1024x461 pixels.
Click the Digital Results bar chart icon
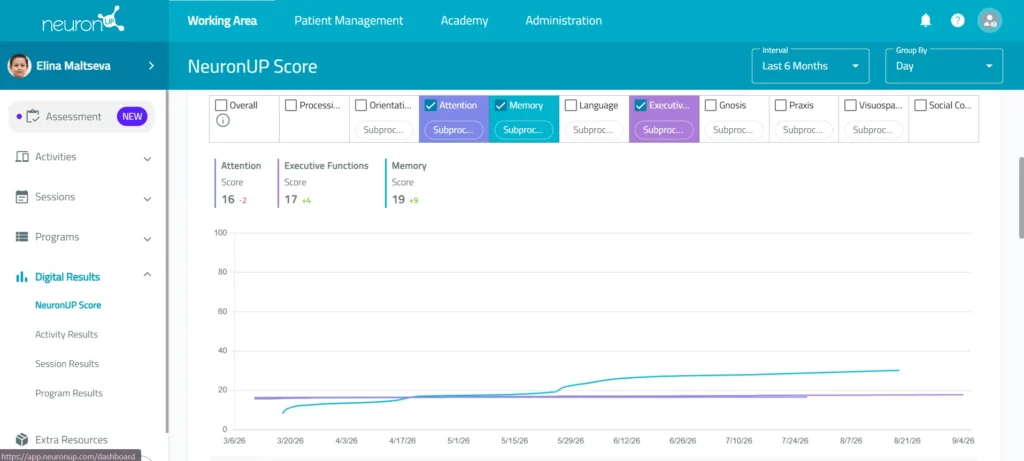tap(22, 277)
